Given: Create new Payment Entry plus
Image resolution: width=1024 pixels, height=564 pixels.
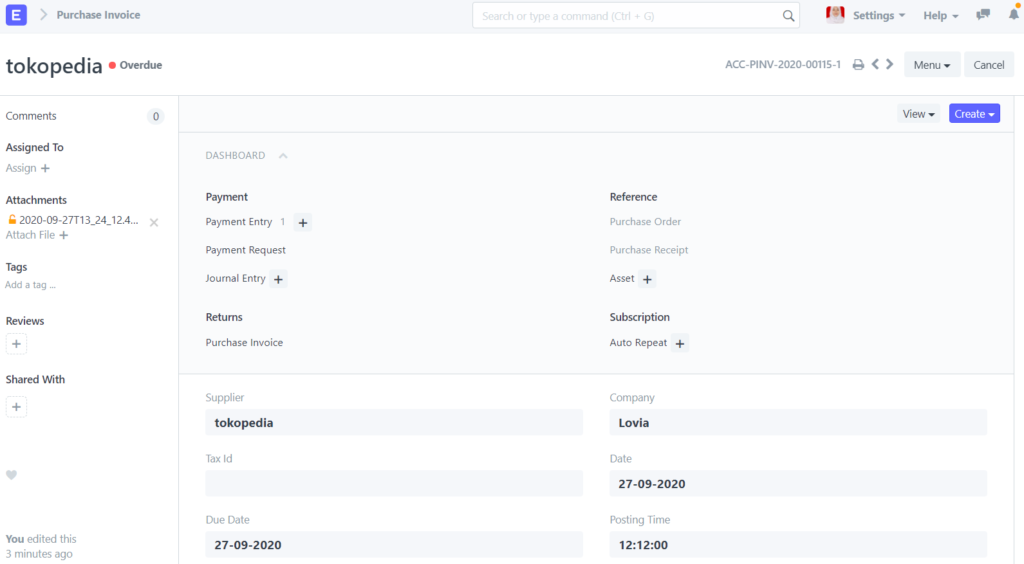Looking at the screenshot, I should 302,223.
